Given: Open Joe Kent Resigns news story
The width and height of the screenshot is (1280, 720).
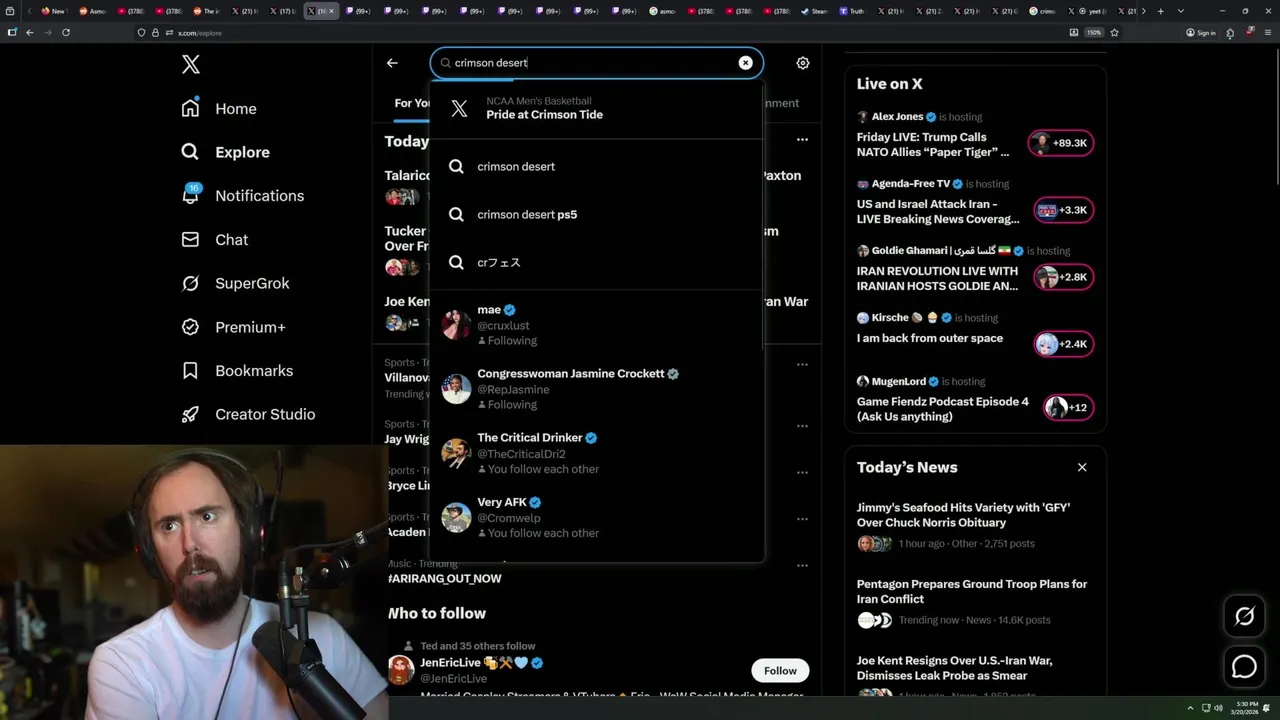Looking at the screenshot, I should (x=954, y=668).
